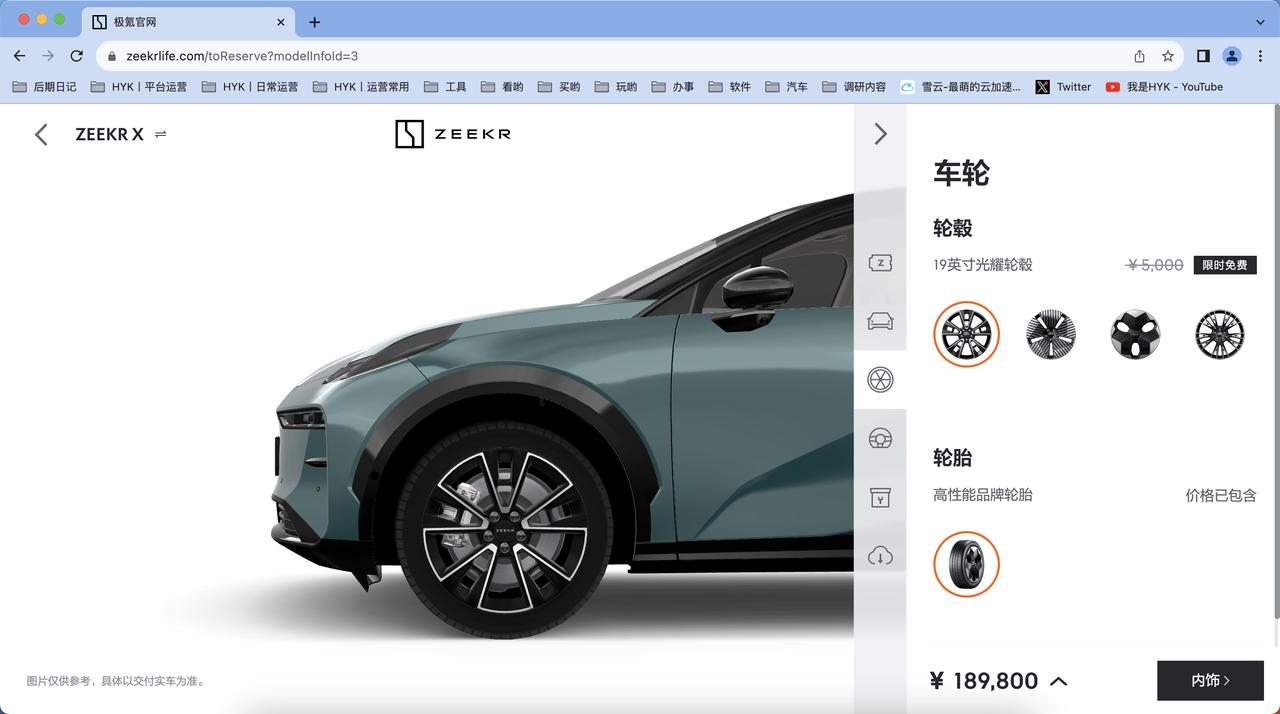Screen dimensions: 1280x714
Task: Click the strikethrough ¥5,000 price
Action: click(1155, 265)
